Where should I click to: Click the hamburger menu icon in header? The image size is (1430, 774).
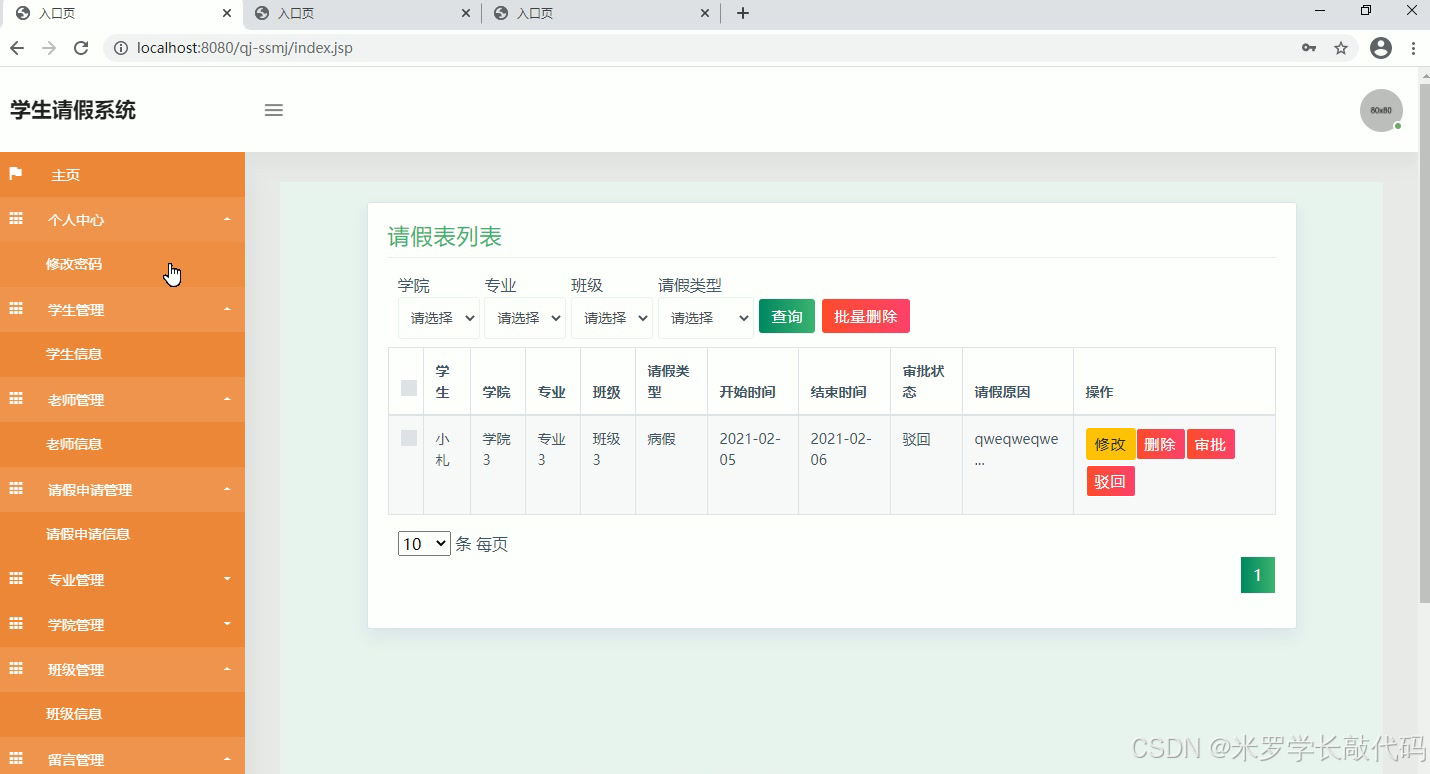[273, 110]
